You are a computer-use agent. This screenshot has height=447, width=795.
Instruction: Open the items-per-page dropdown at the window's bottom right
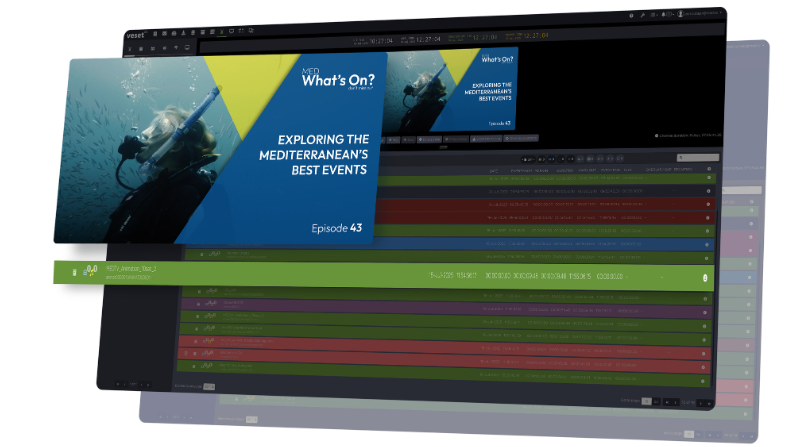click(646, 401)
